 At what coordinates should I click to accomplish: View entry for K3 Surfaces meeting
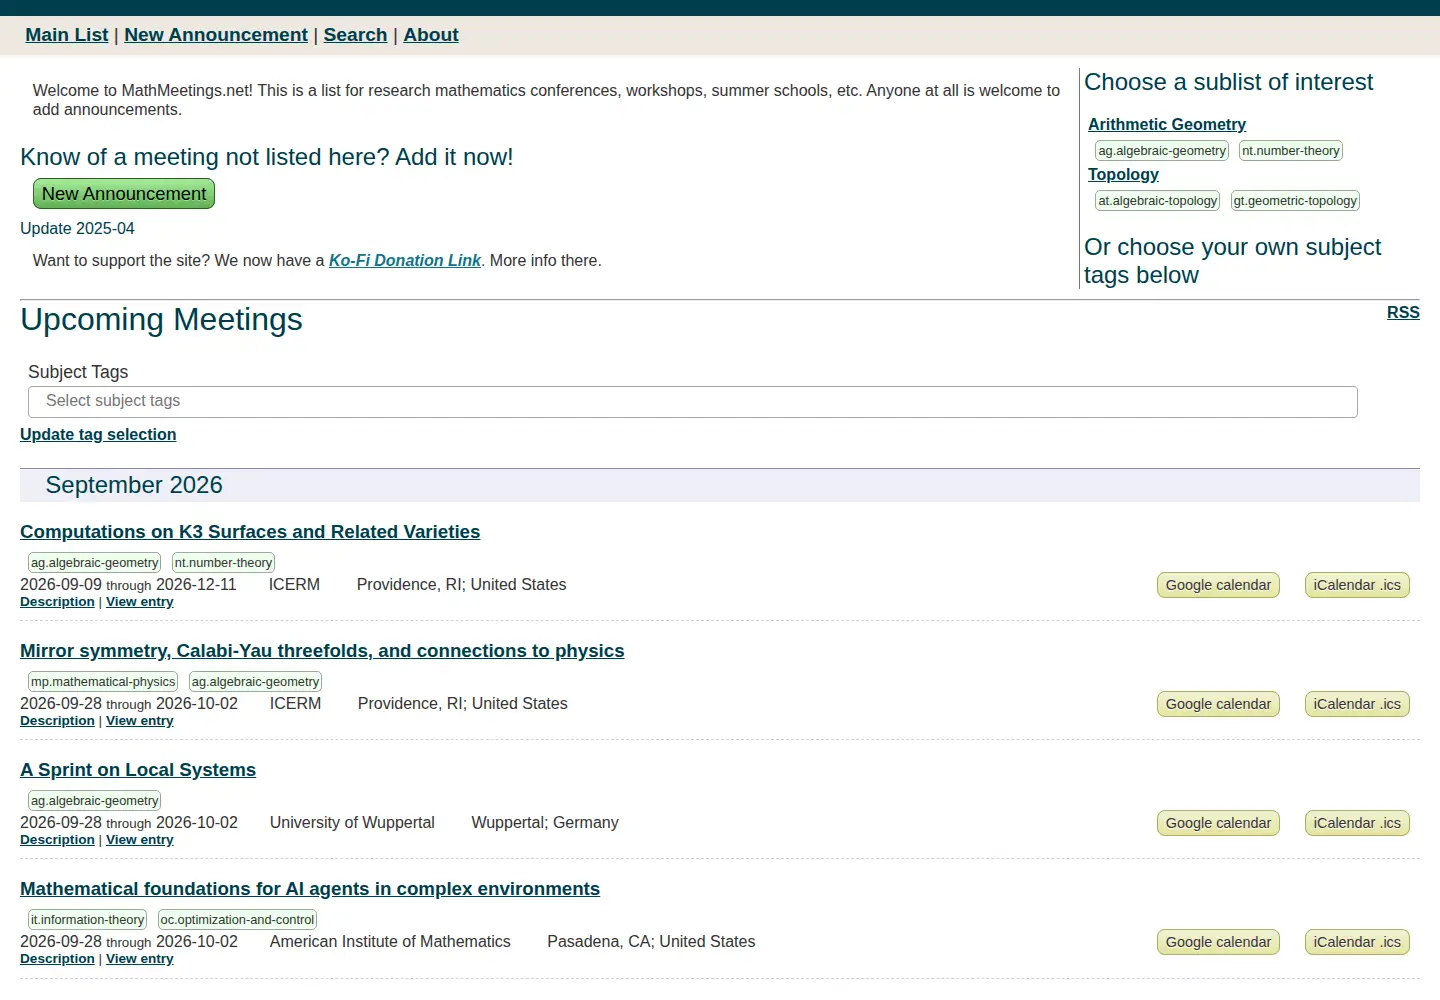click(140, 602)
